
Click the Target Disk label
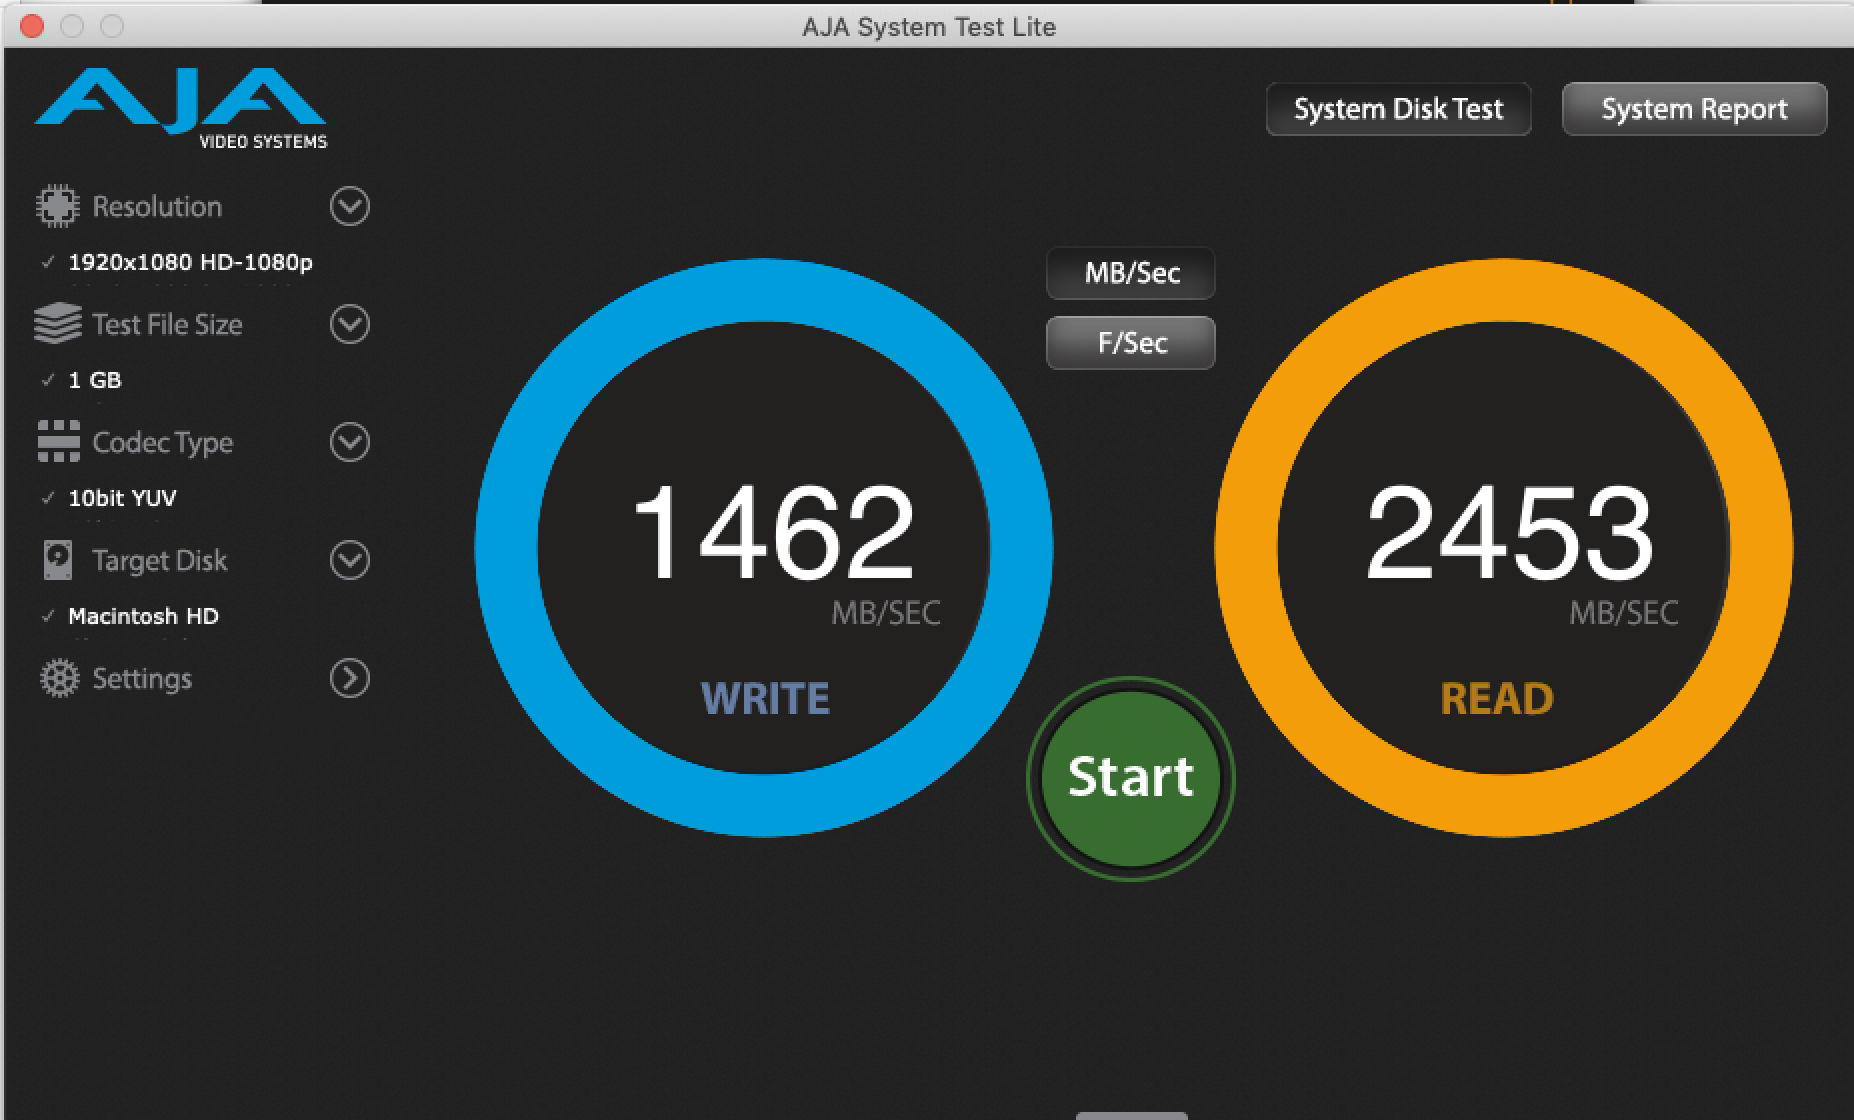[x=159, y=560]
